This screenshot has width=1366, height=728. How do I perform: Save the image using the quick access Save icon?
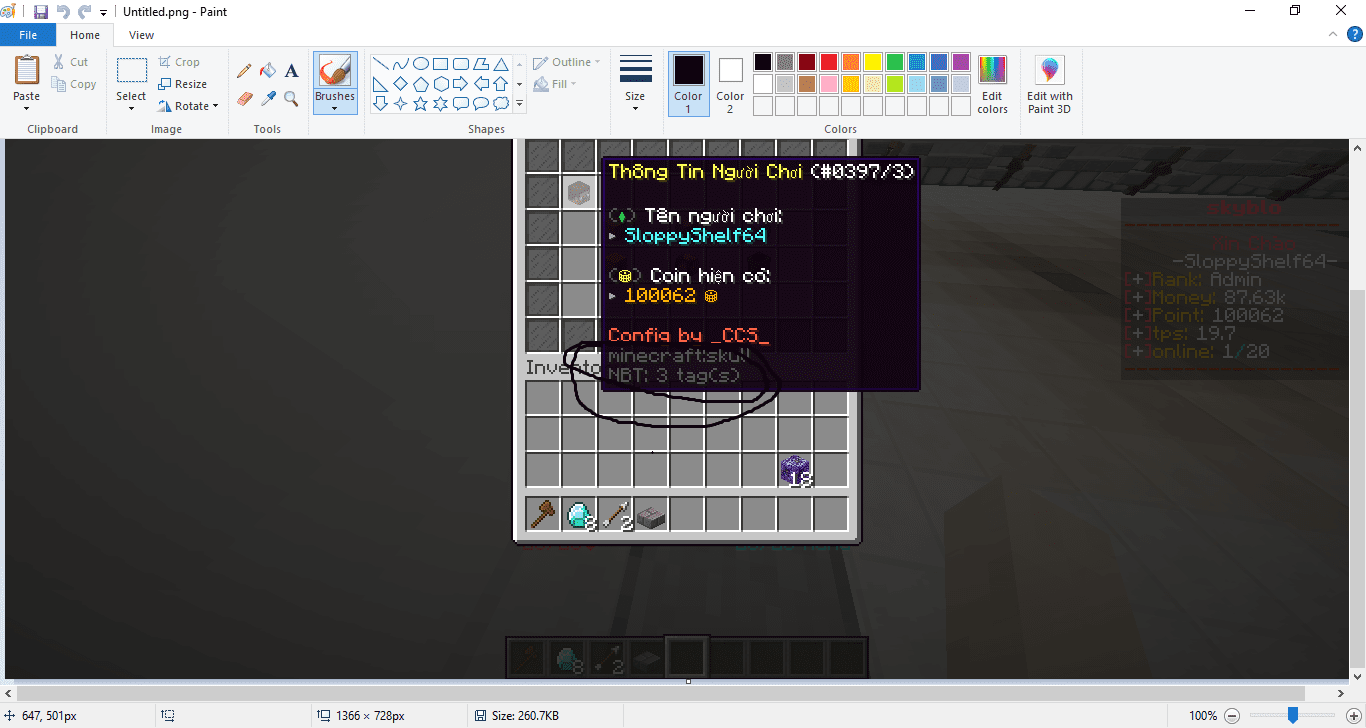(x=41, y=12)
